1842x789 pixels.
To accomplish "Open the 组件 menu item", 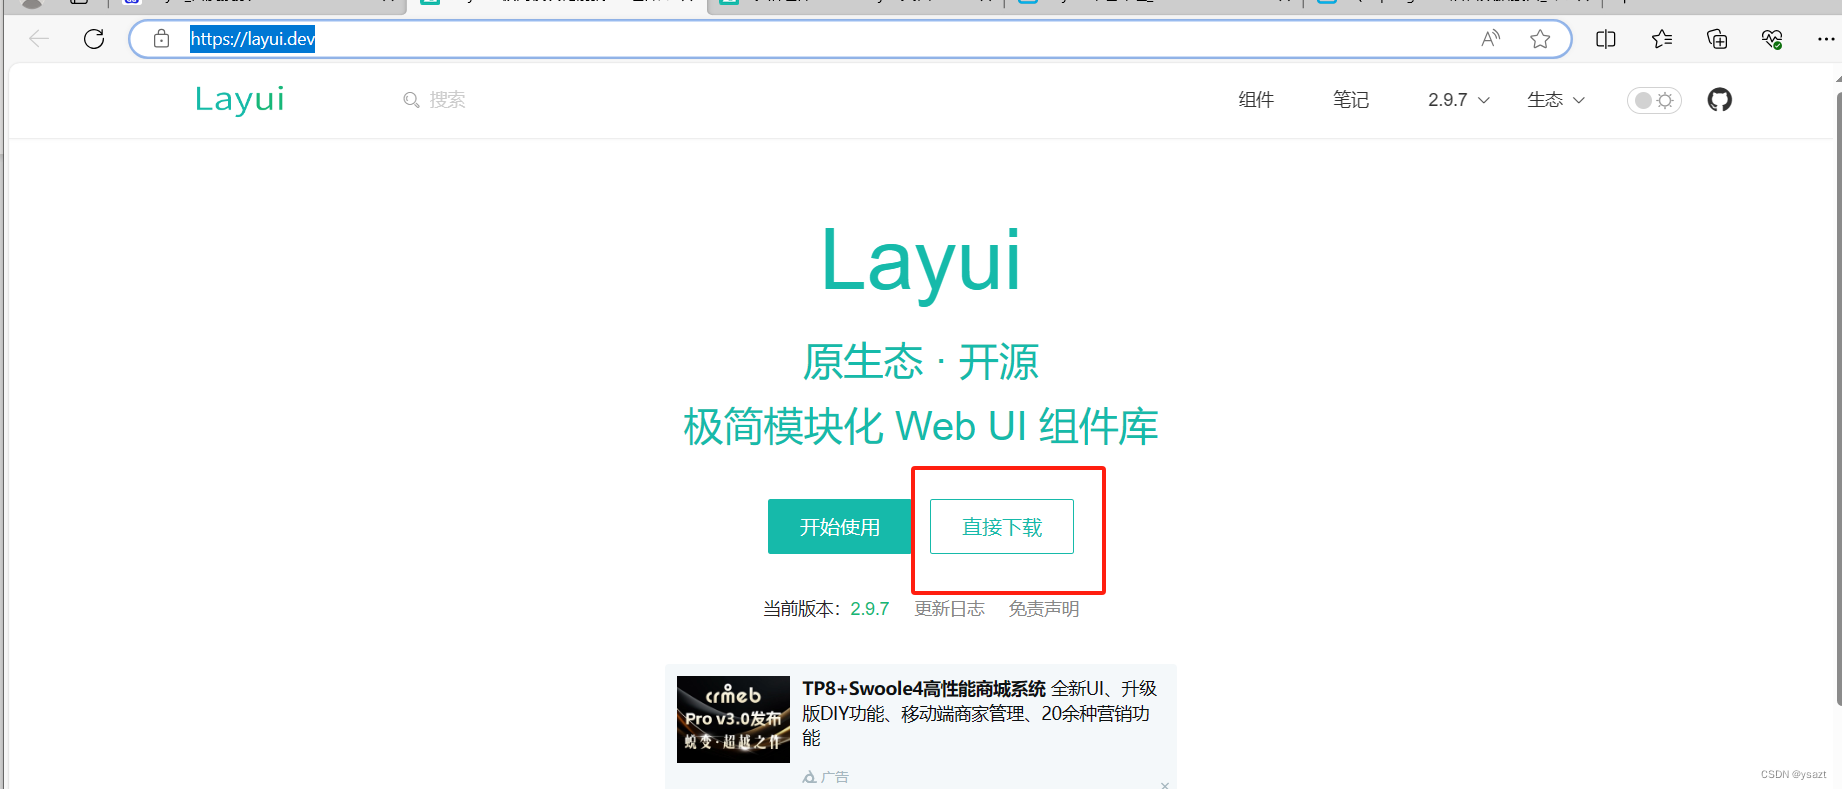I will (x=1256, y=100).
